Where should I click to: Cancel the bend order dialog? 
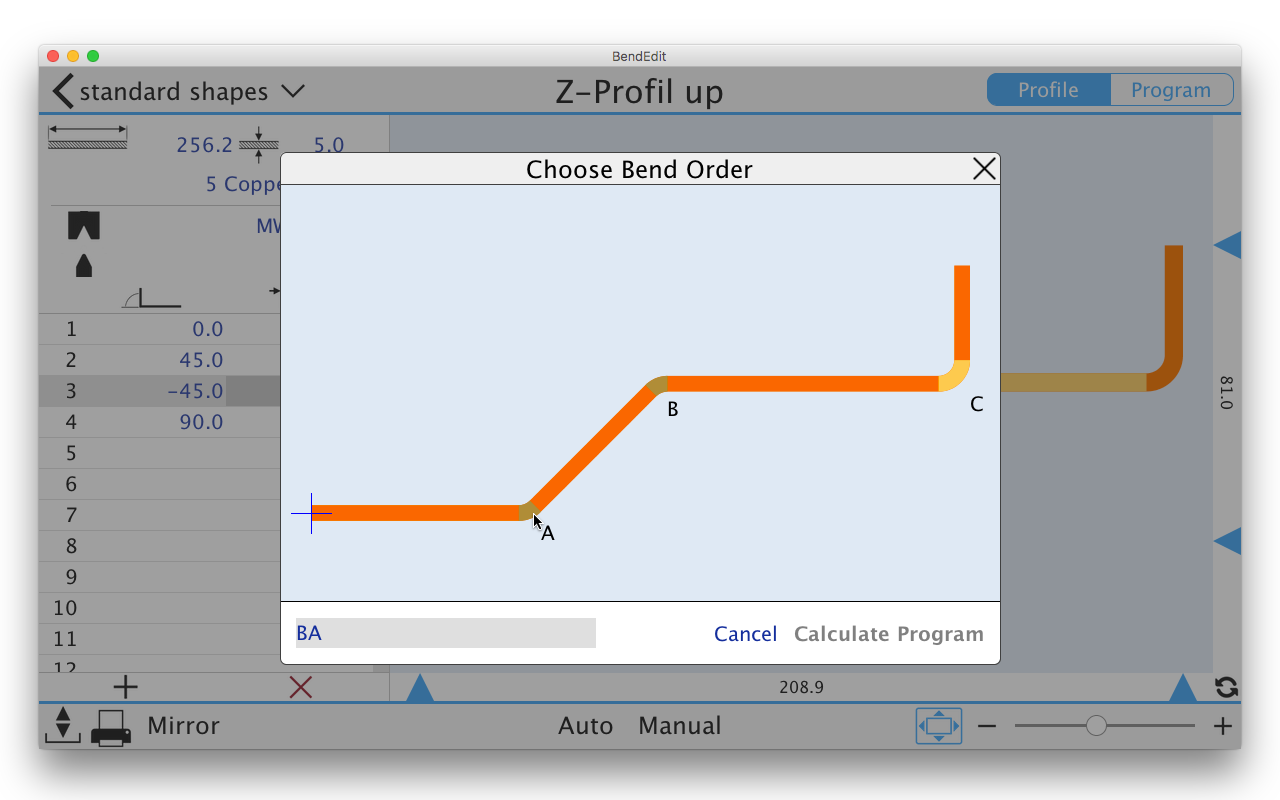click(745, 634)
